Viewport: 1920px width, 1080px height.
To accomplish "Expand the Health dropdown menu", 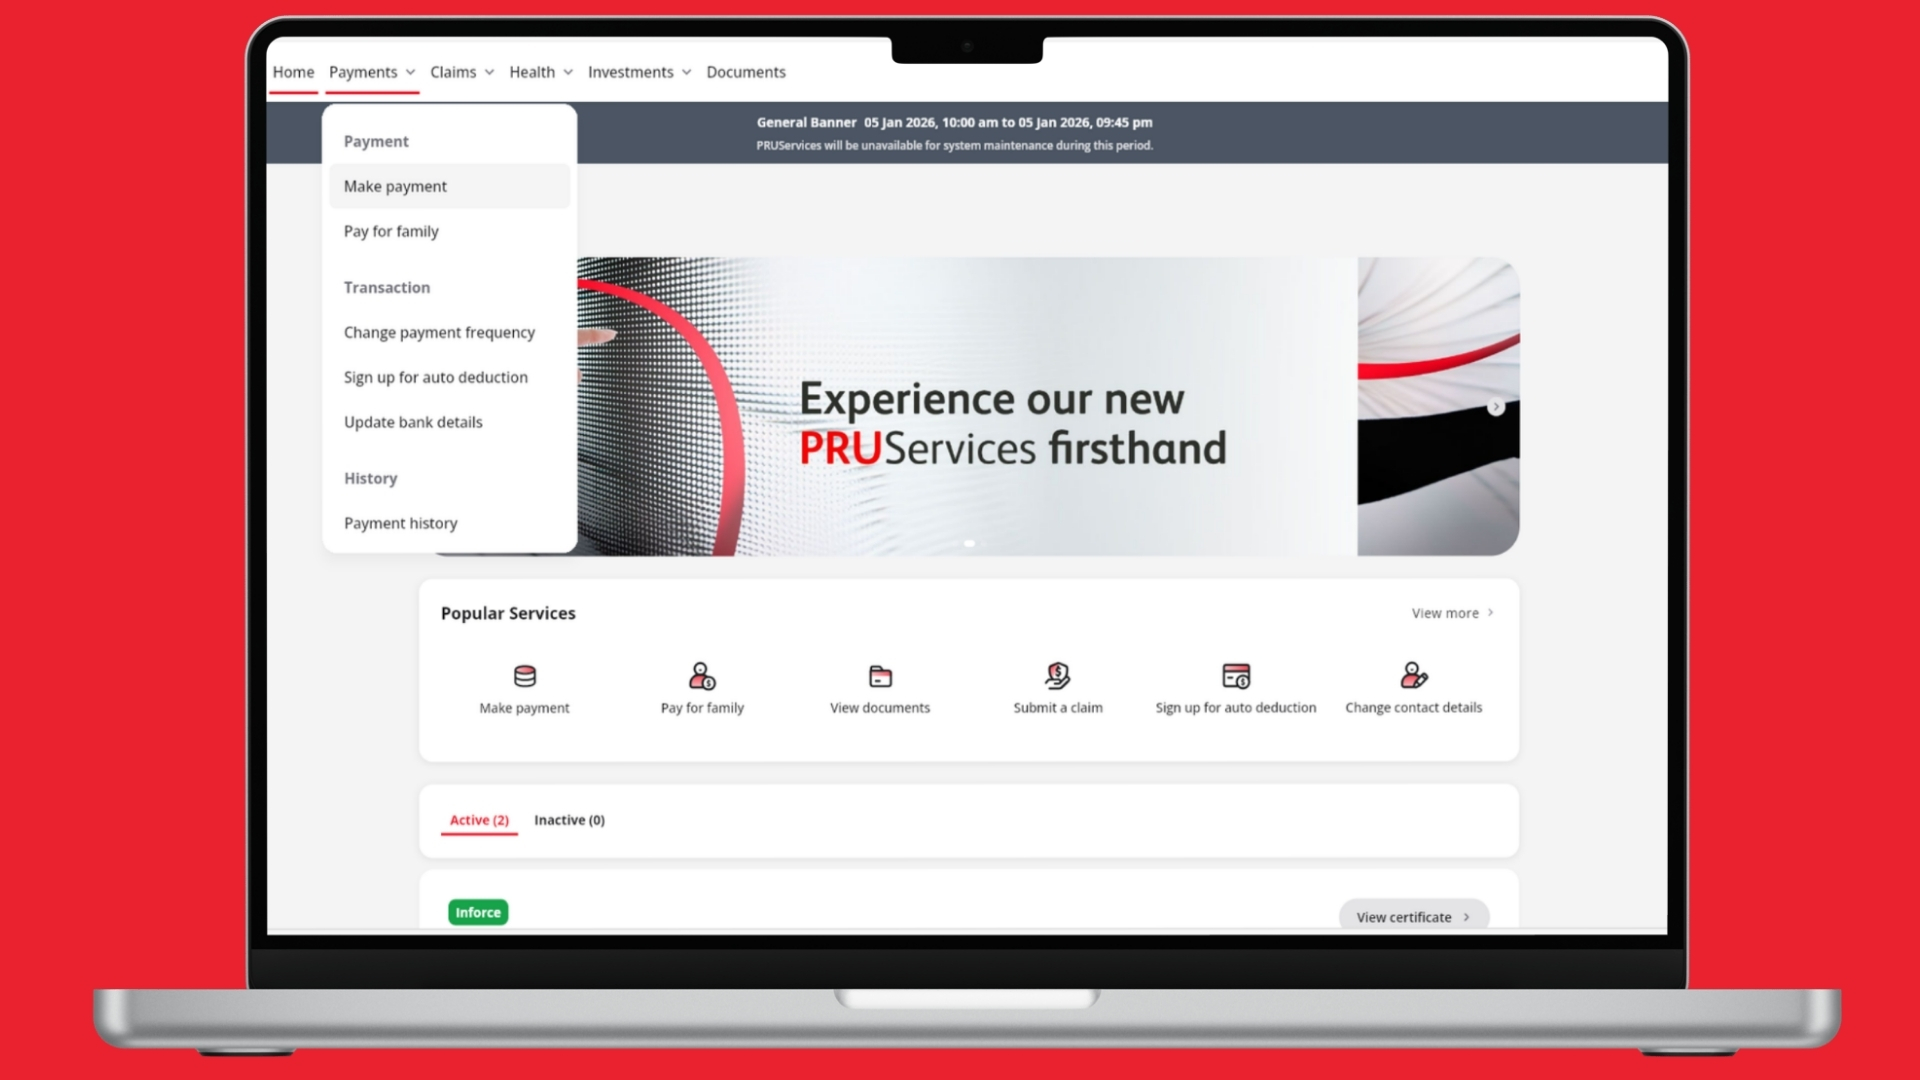I will pos(541,72).
